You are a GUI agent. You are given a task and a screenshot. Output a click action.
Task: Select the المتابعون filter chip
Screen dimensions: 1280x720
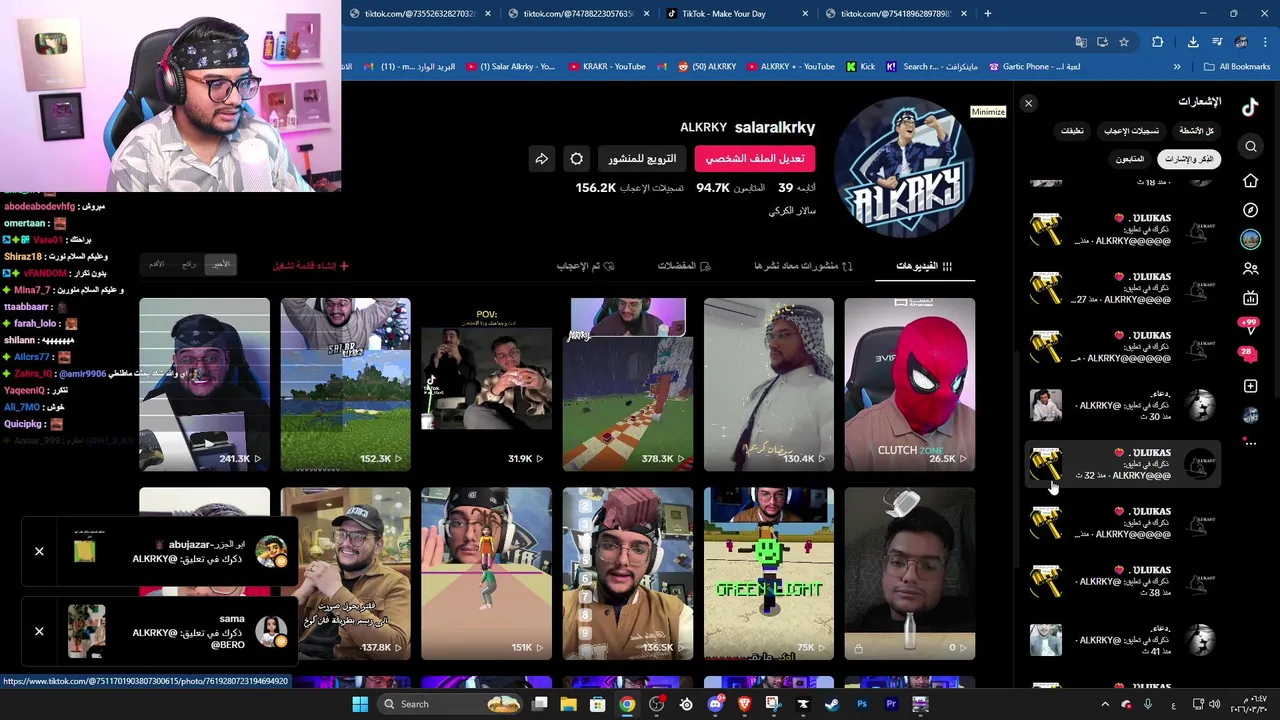(1130, 159)
